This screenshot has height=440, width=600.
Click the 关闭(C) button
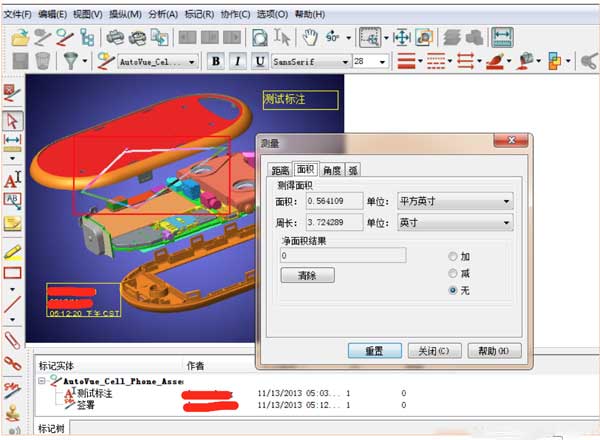pyautogui.click(x=434, y=350)
